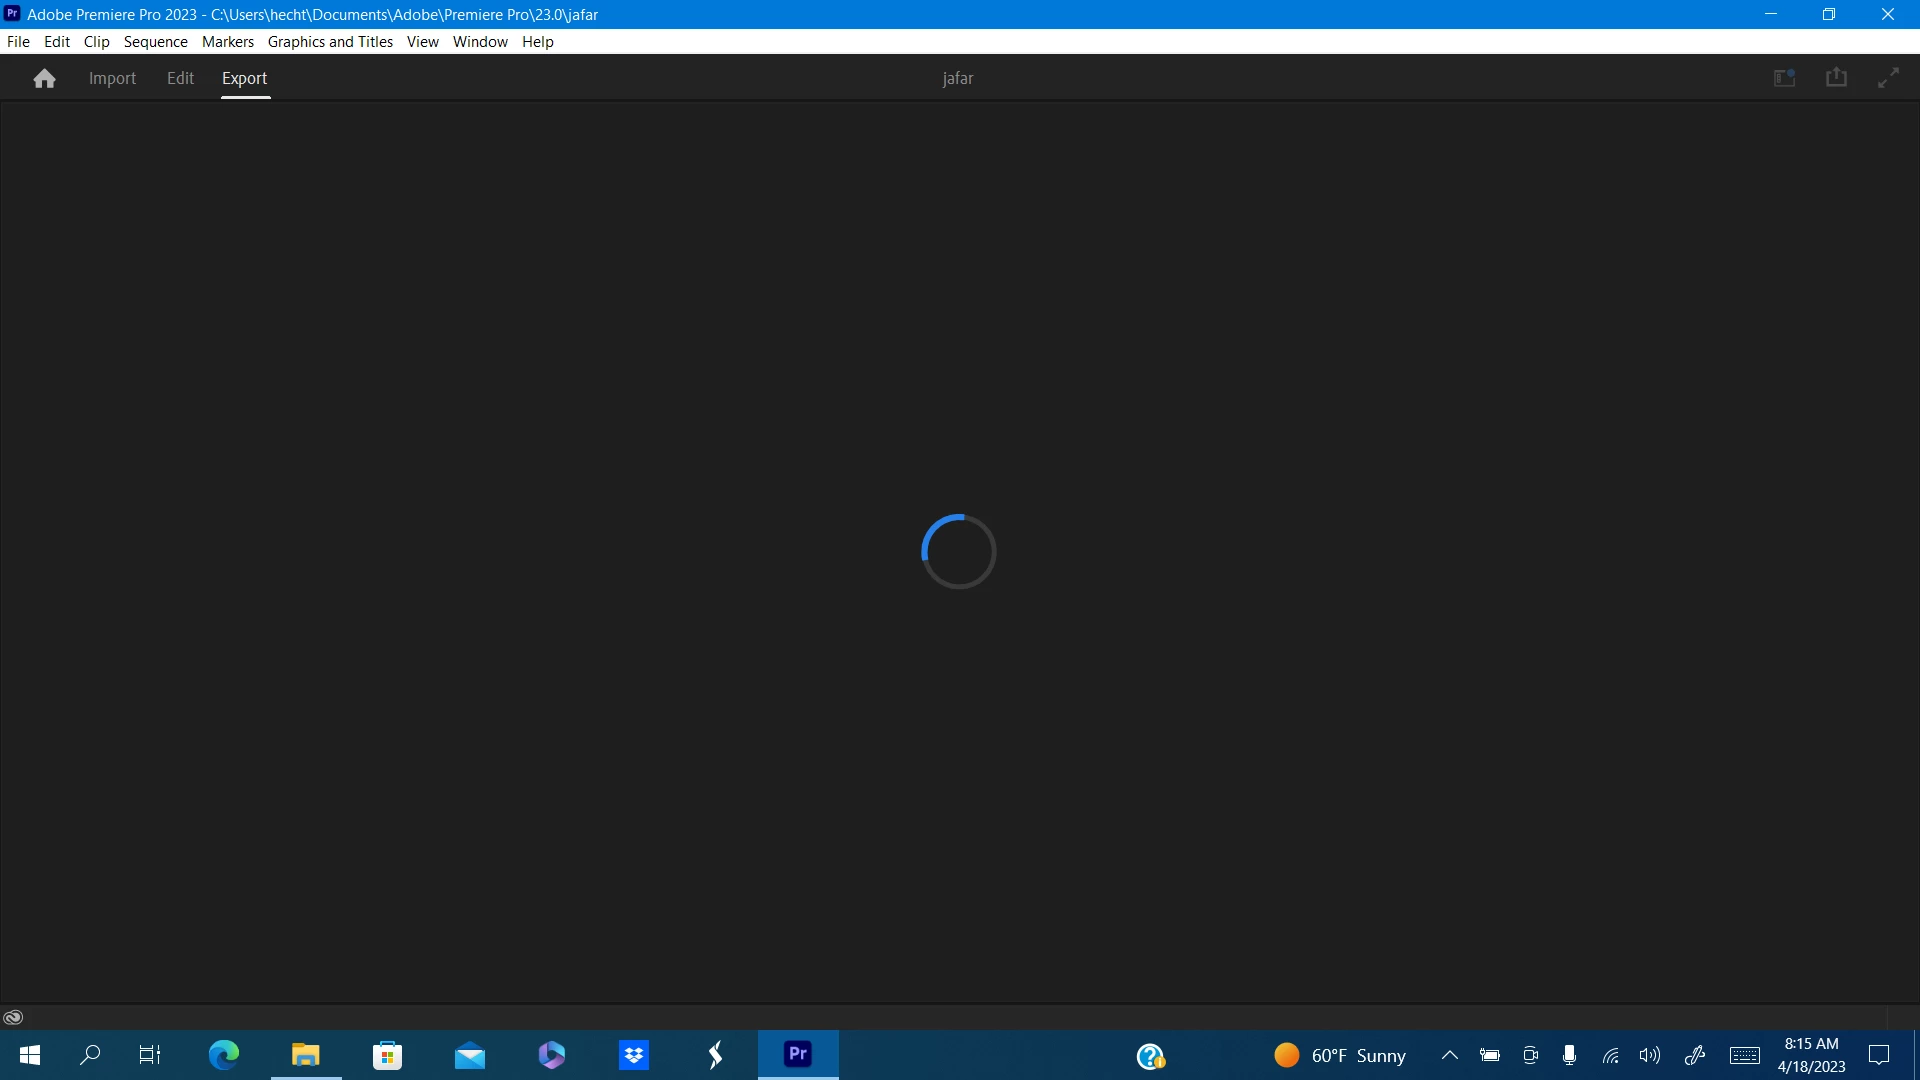Open the Window menu
Viewport: 1920px width, 1080px height.
480,42
